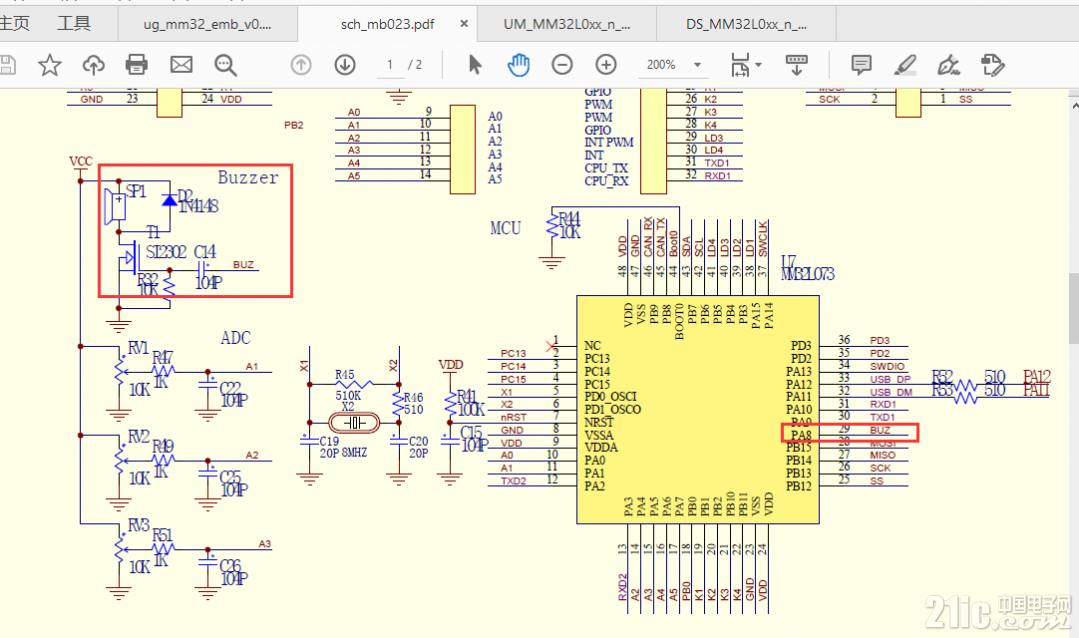
Task: Select the sch_mb023.pdf tab
Action: click(x=387, y=24)
